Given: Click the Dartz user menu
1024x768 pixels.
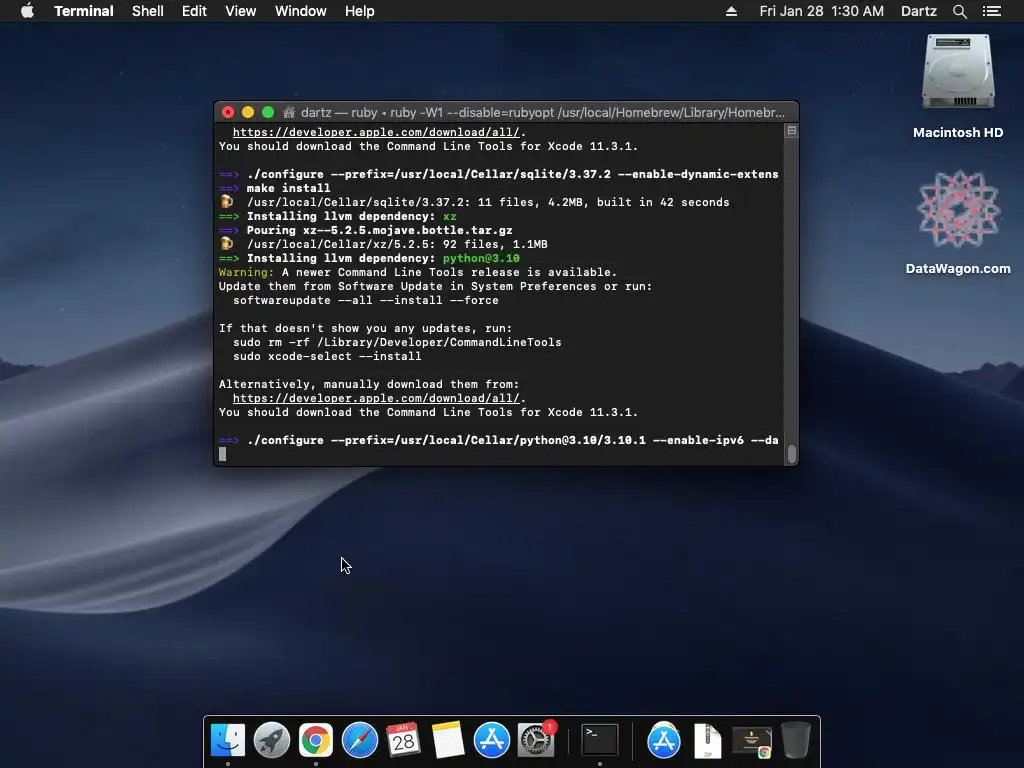Looking at the screenshot, I should click(x=919, y=11).
